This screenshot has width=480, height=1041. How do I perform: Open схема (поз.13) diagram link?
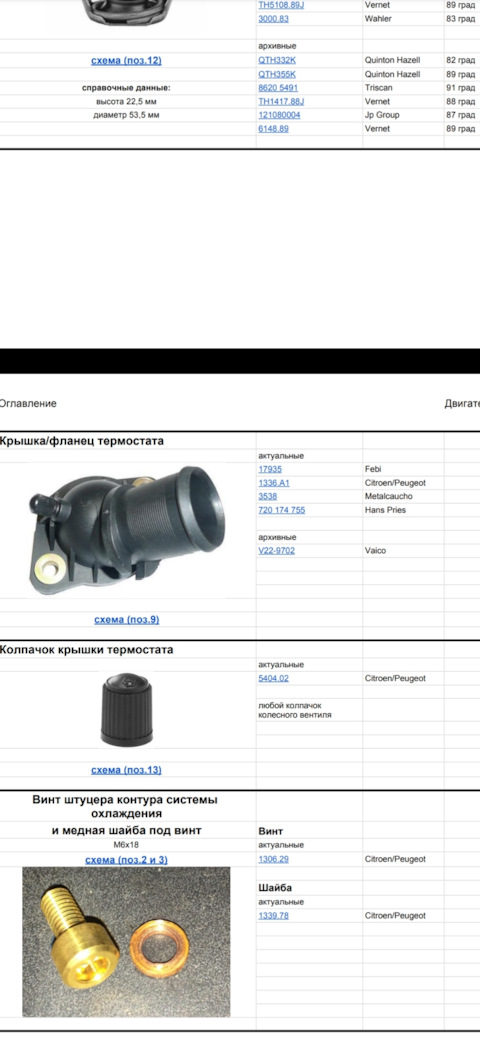coord(126,770)
